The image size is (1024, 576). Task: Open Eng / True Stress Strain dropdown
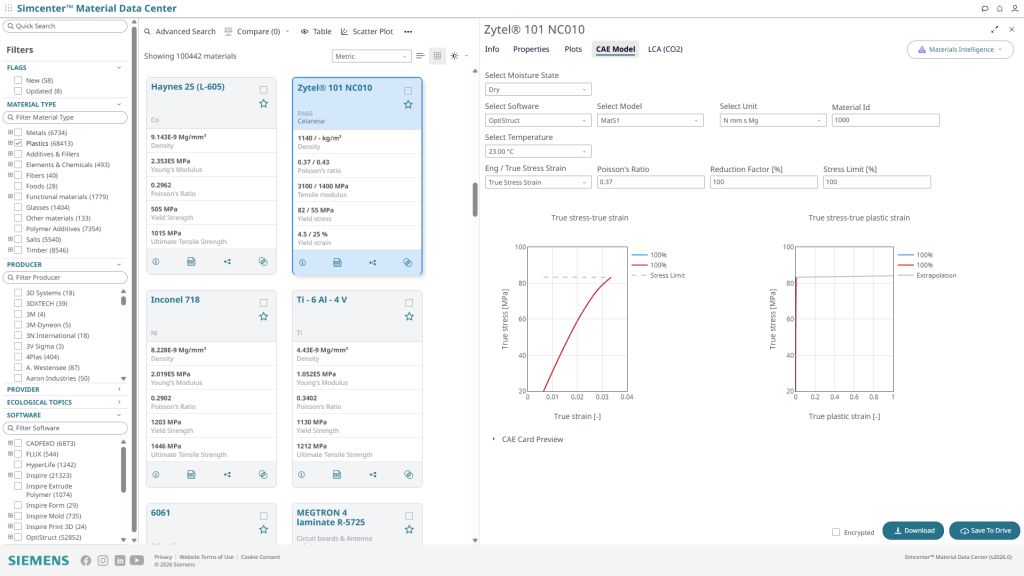tap(538, 182)
